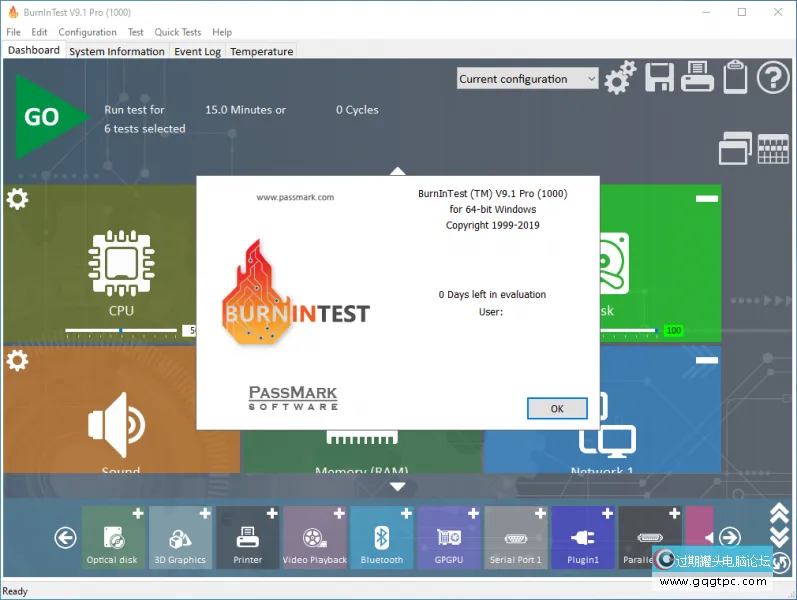Add the 3D Graphics test
This screenshot has height=600, width=797.
tap(205, 514)
